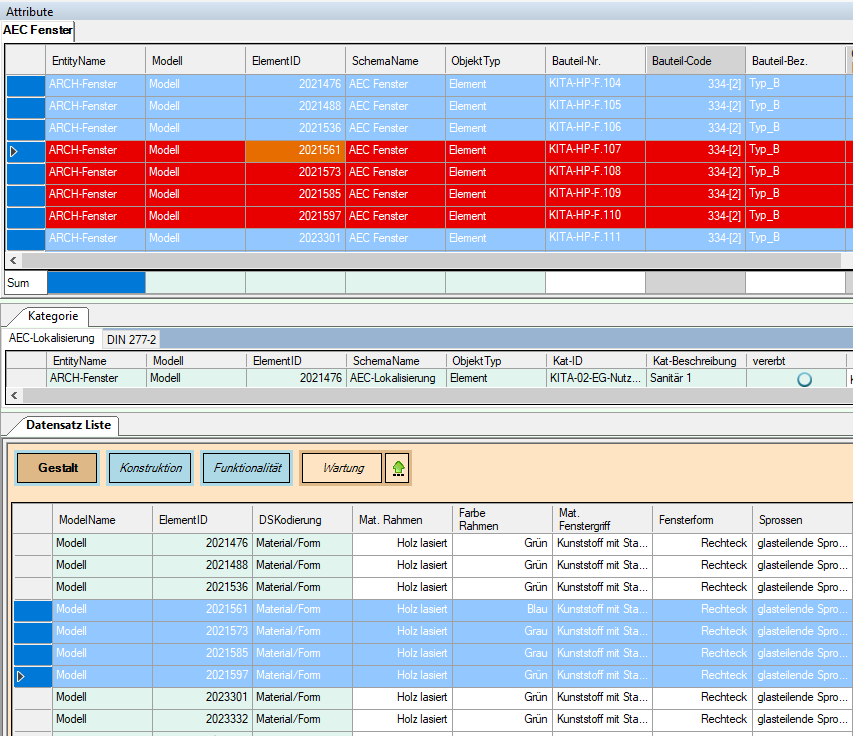Click the Funktionalität button
853x736 pixels.
click(247, 468)
